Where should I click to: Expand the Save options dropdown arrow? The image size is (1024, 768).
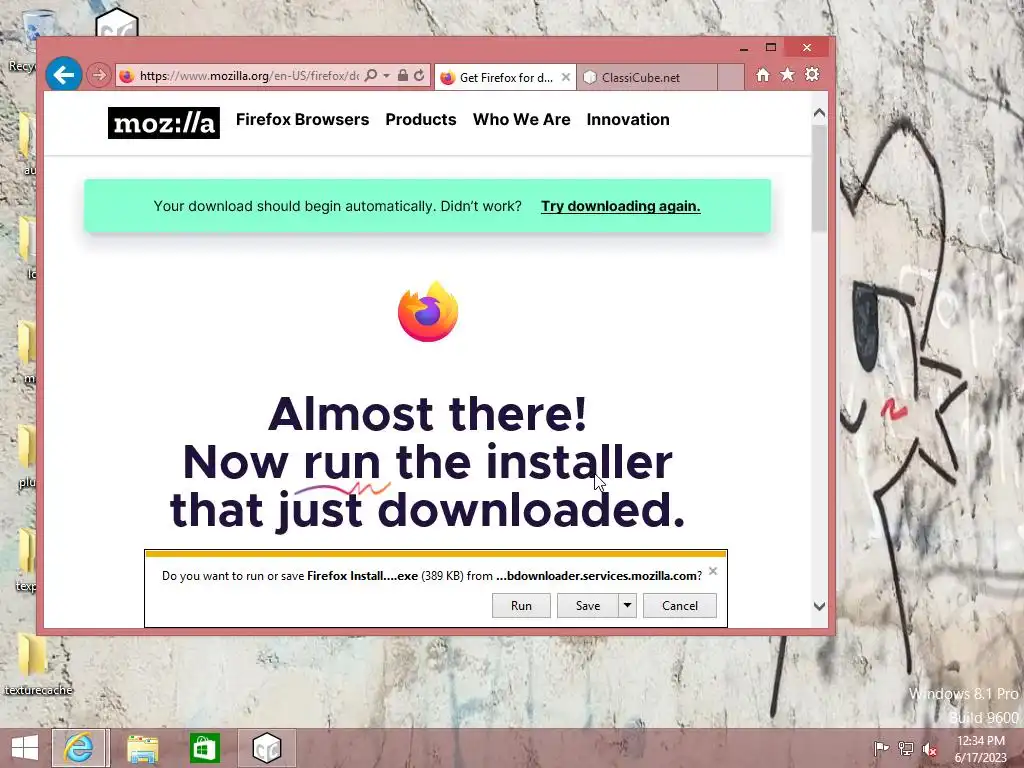click(x=627, y=605)
